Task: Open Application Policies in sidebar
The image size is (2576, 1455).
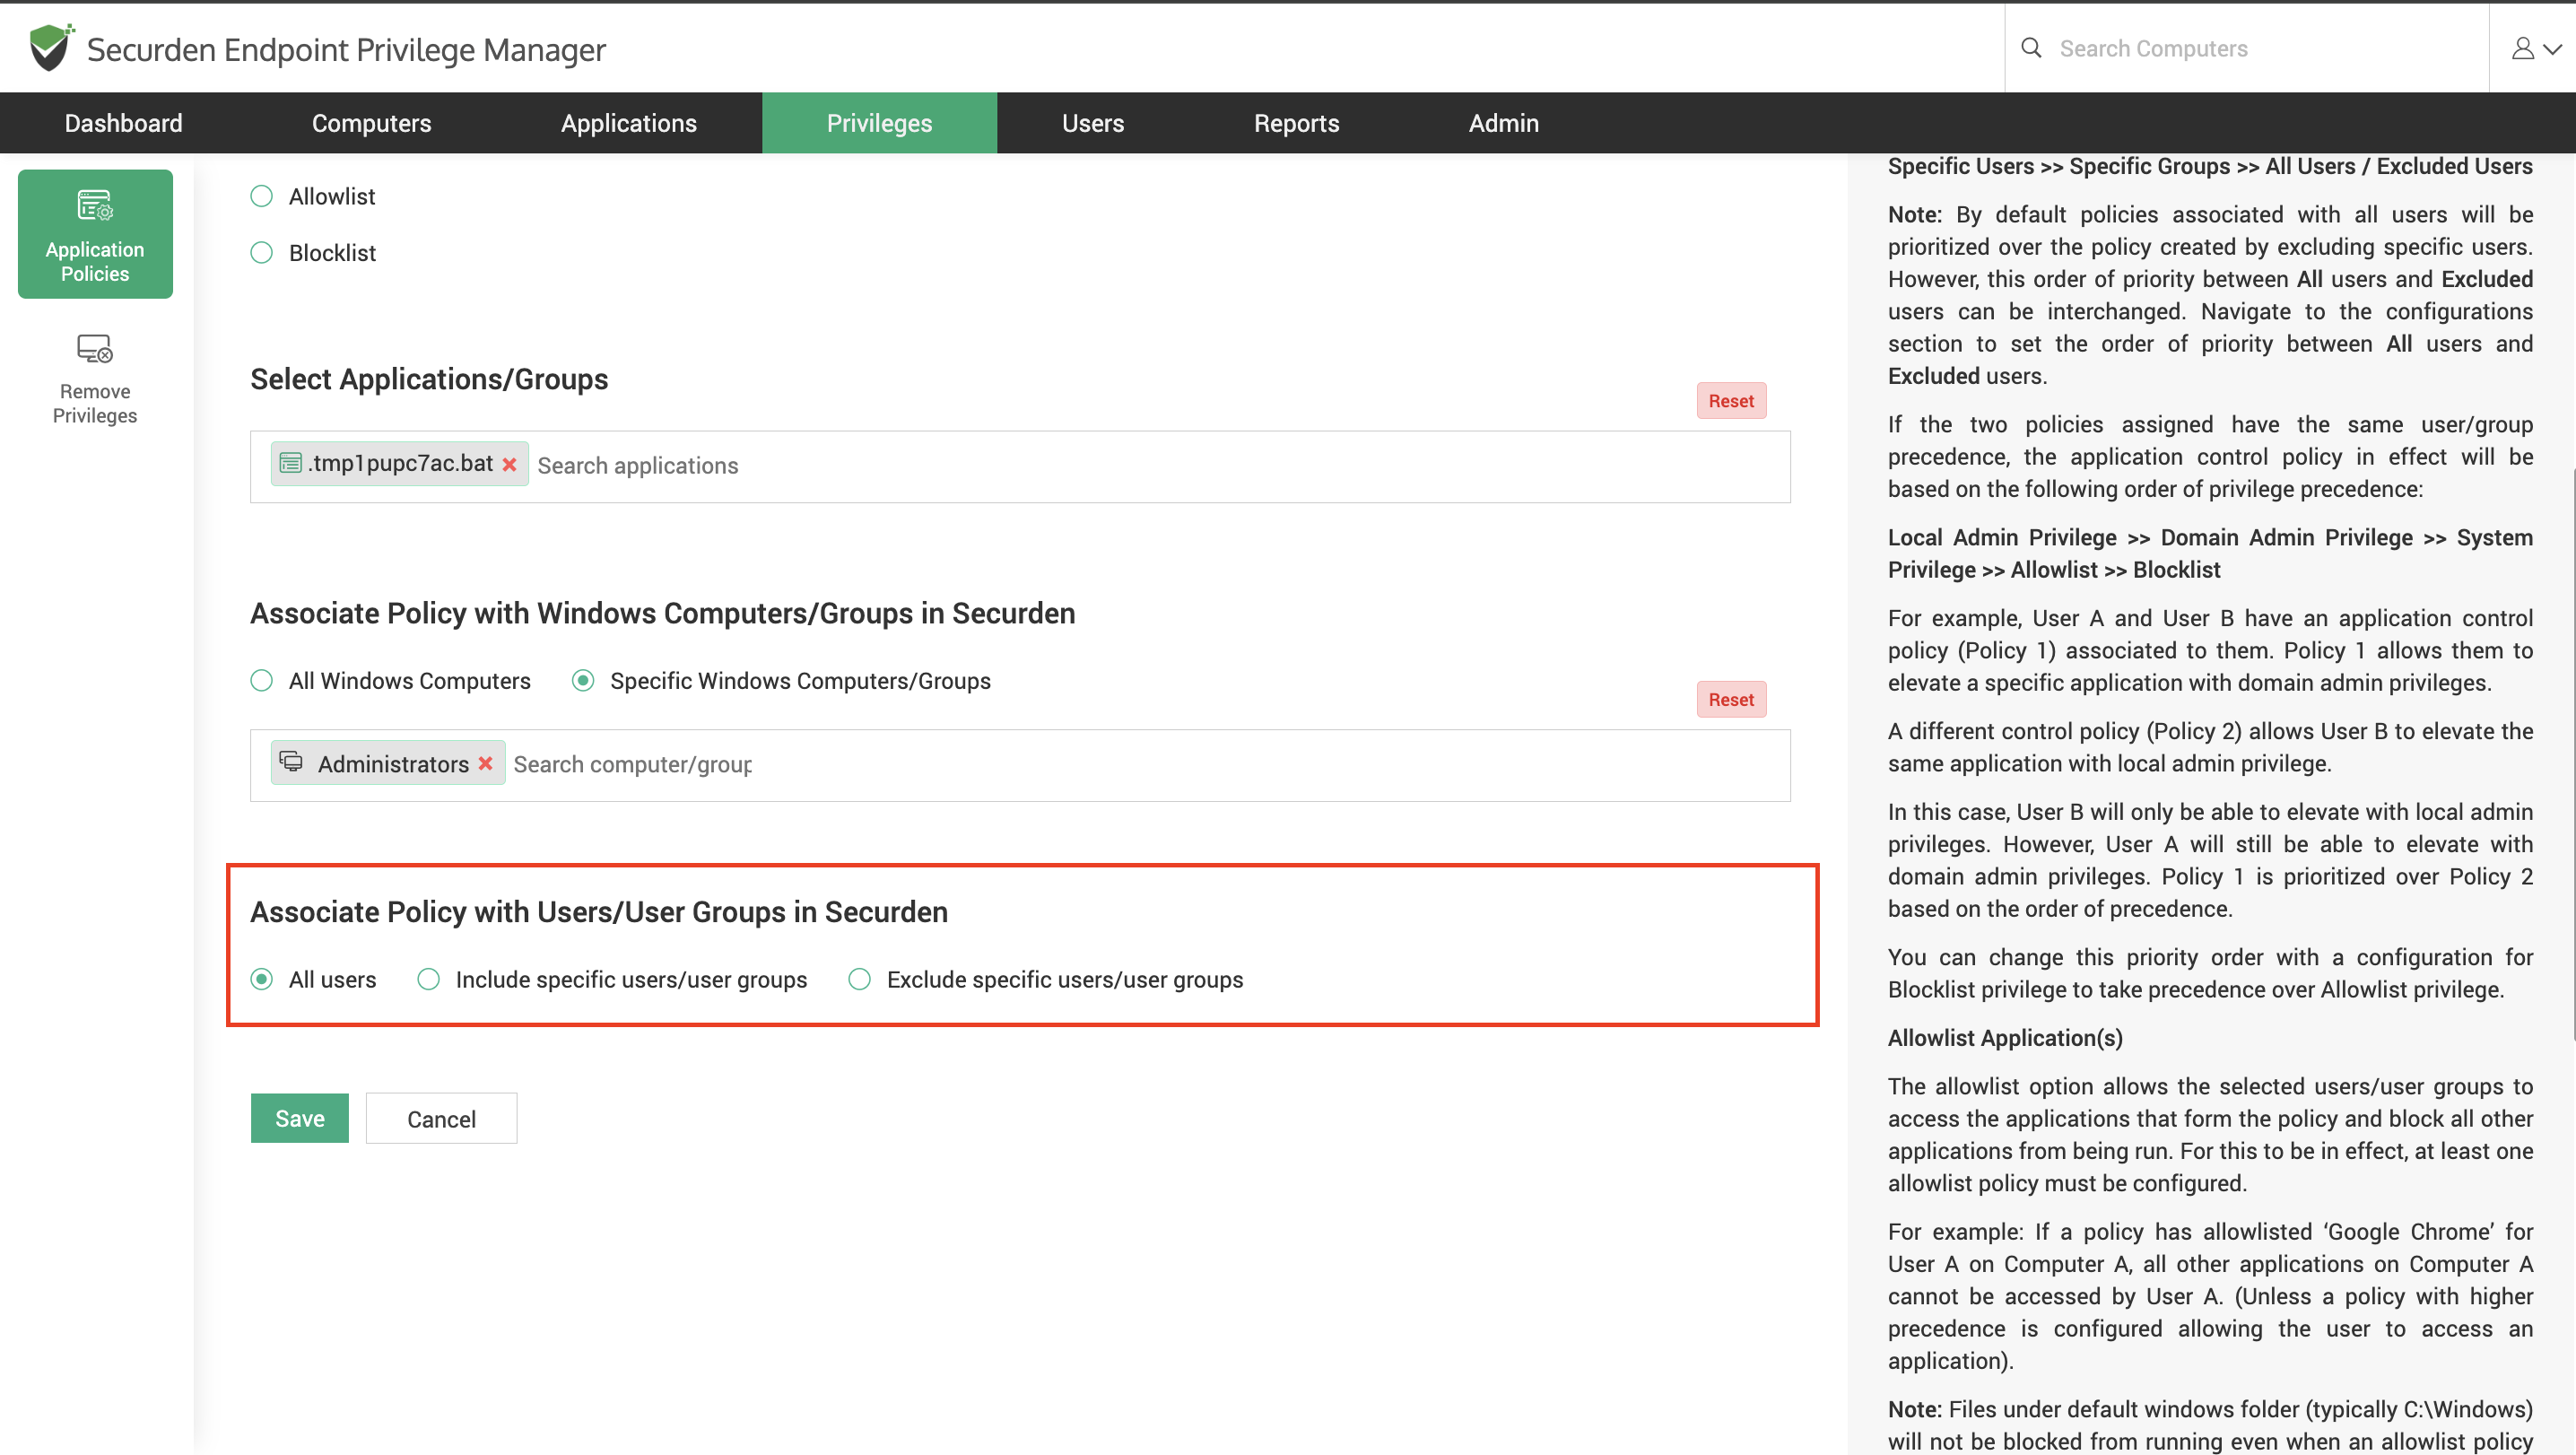Action: [x=95, y=234]
